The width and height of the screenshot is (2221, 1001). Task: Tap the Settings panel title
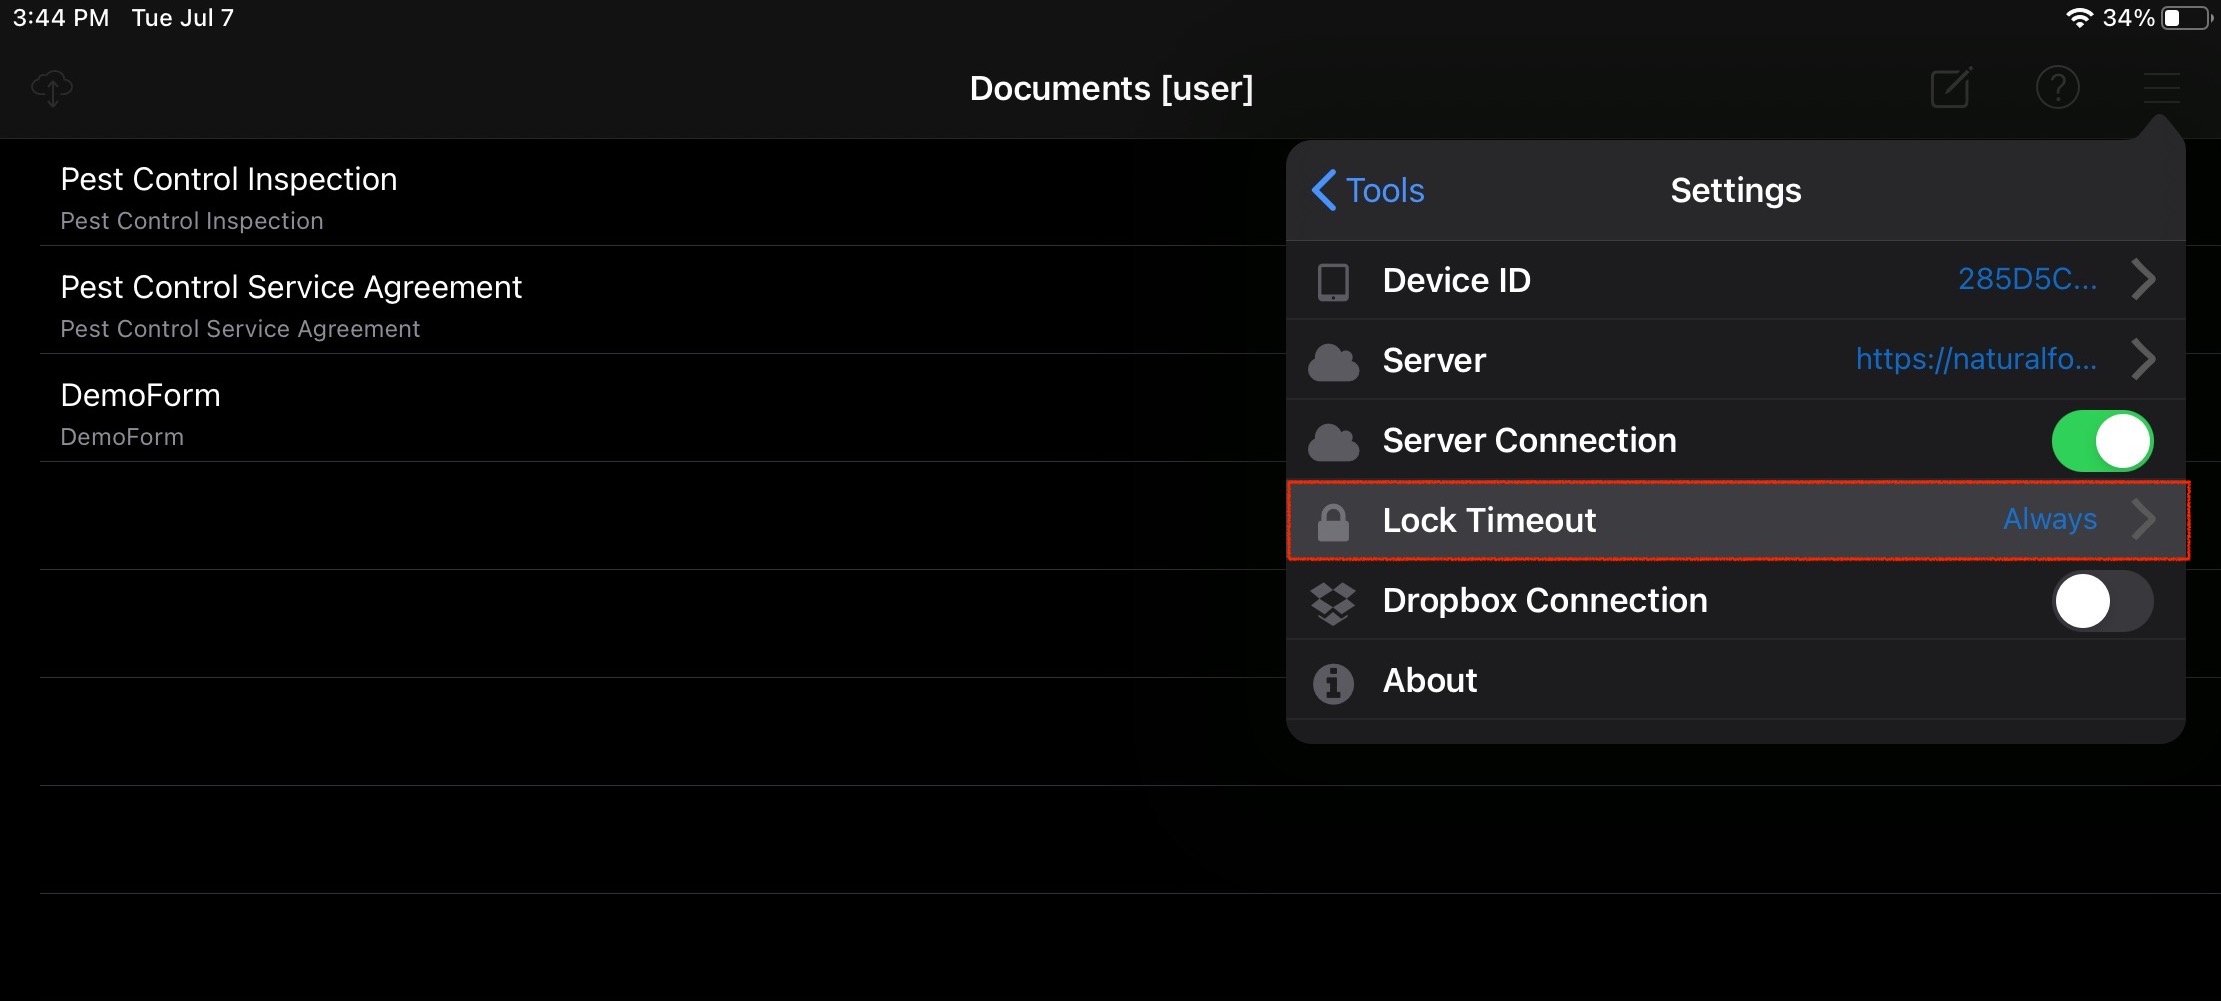click(x=1736, y=190)
